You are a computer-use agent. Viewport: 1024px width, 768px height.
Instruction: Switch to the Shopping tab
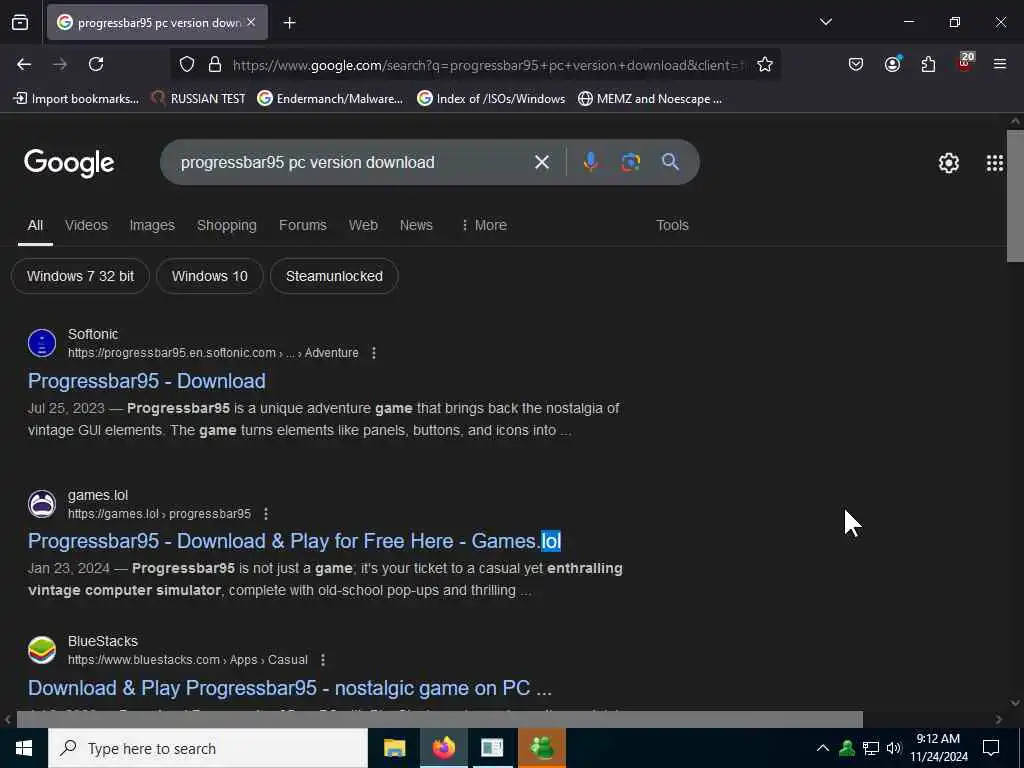tap(227, 225)
